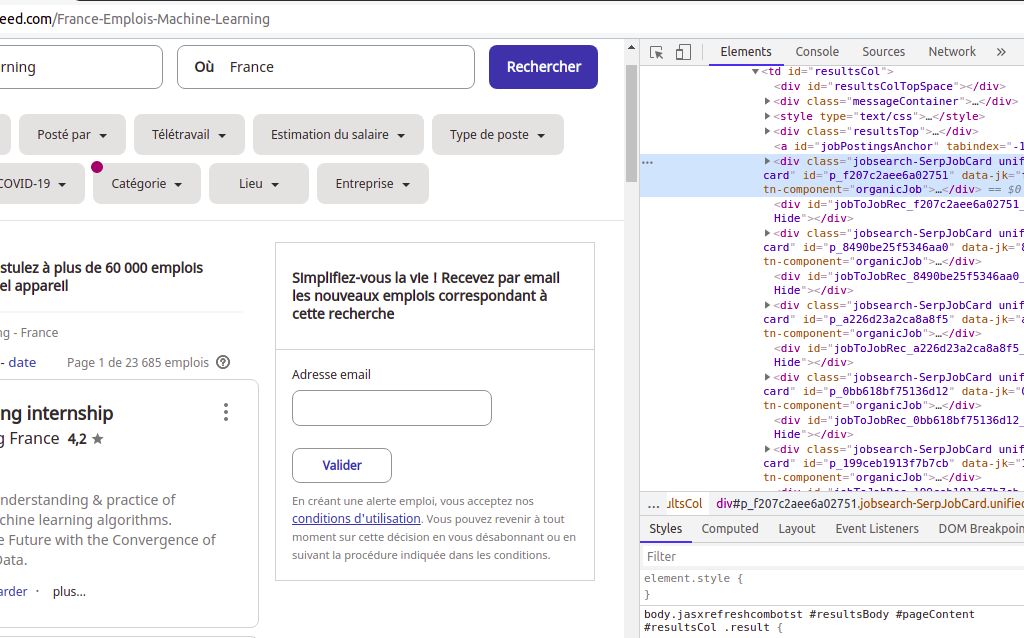Click the Adresse email input field
Screen dimensions: 1024x638
391,408
